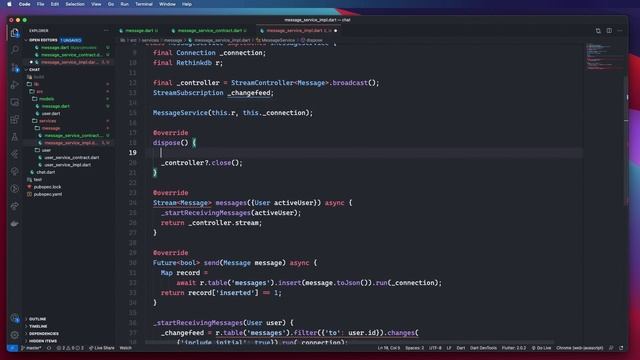Click Live Share in status bar
This screenshot has height=360, width=640.
[x=102, y=348]
